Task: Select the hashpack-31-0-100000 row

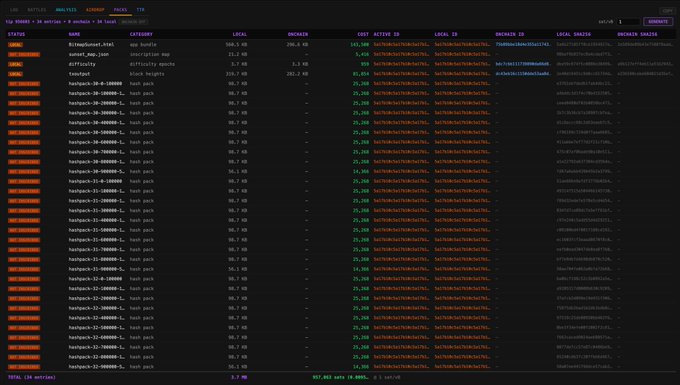Action: (x=340, y=181)
